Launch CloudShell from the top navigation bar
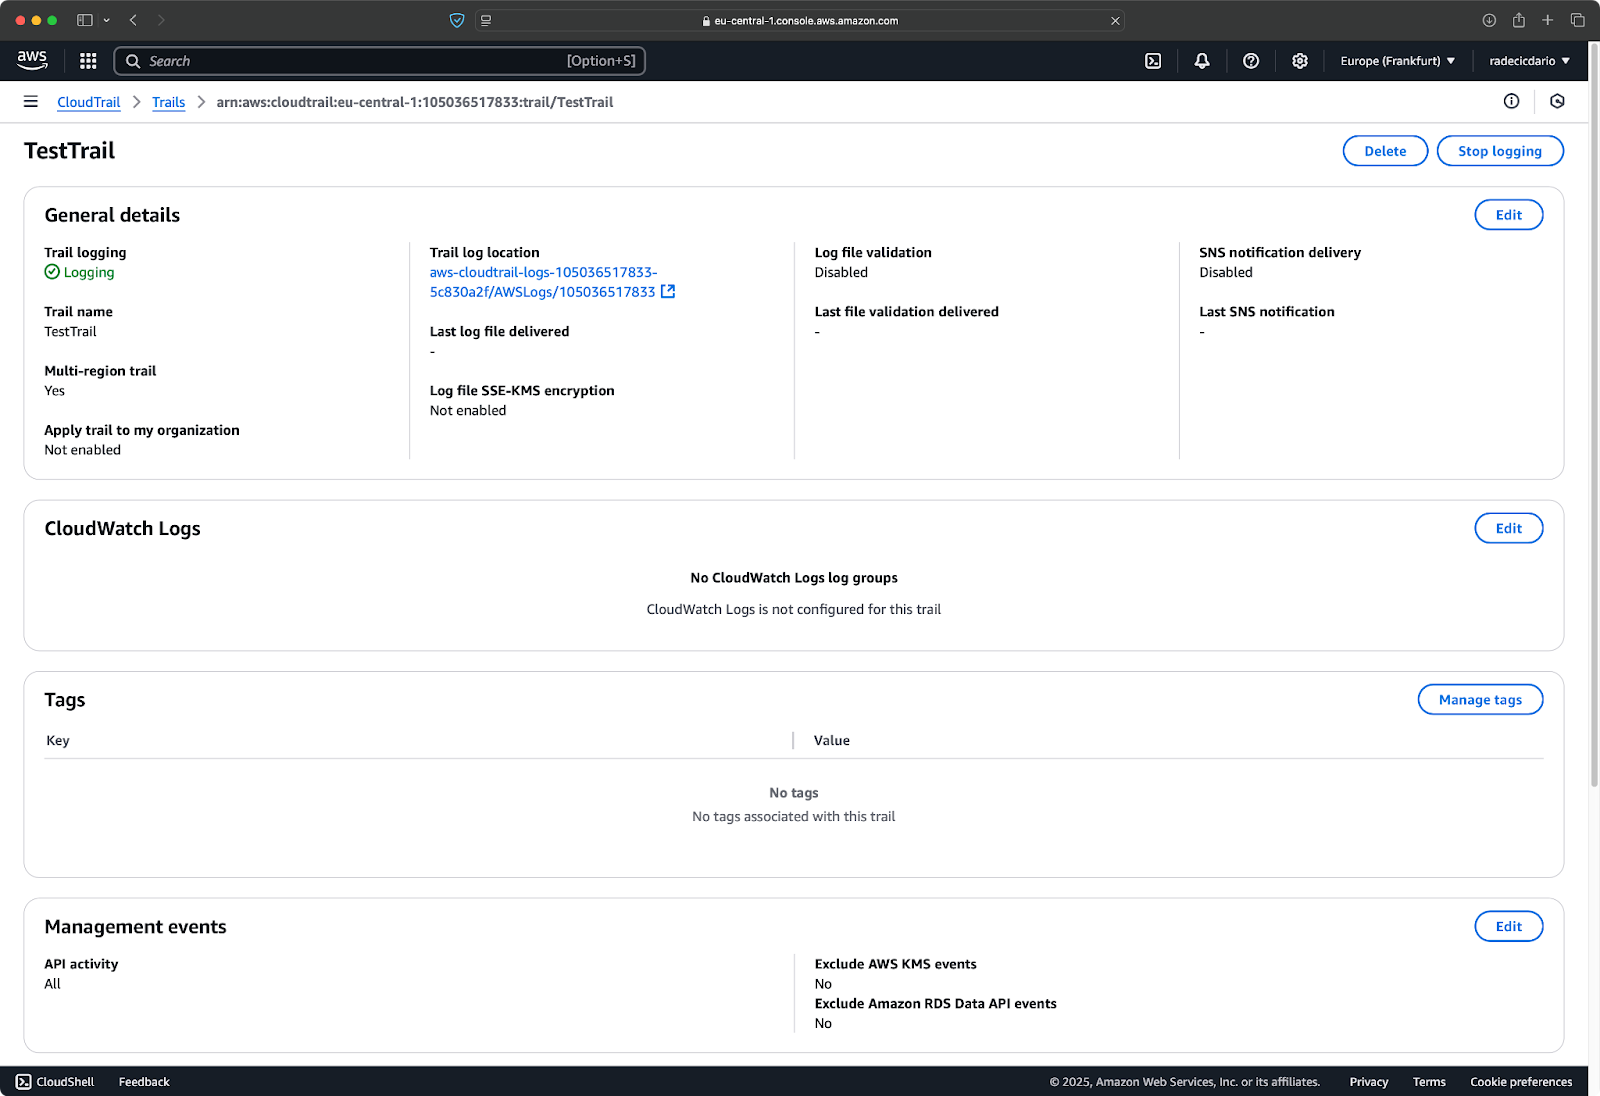 coord(1153,61)
